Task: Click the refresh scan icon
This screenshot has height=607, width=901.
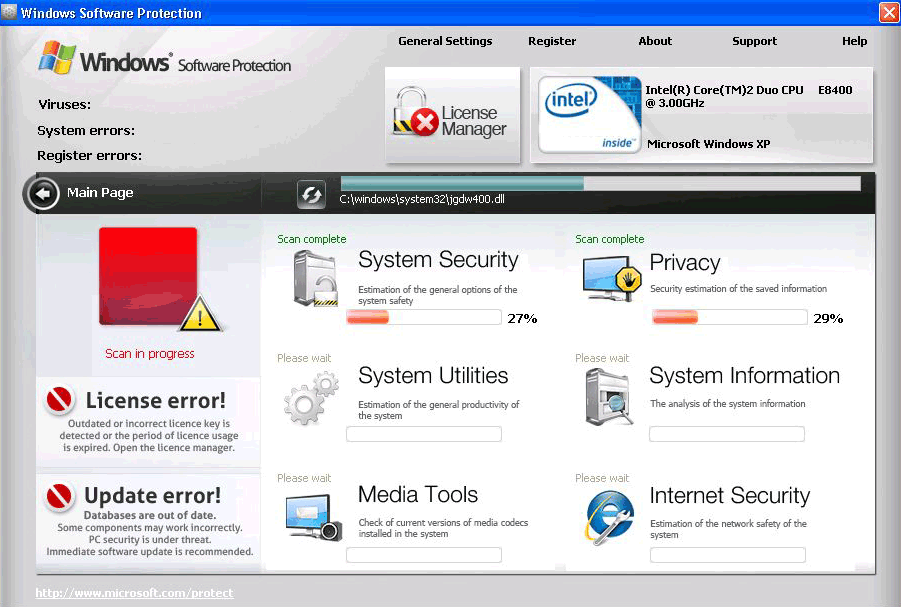Action: pos(311,194)
